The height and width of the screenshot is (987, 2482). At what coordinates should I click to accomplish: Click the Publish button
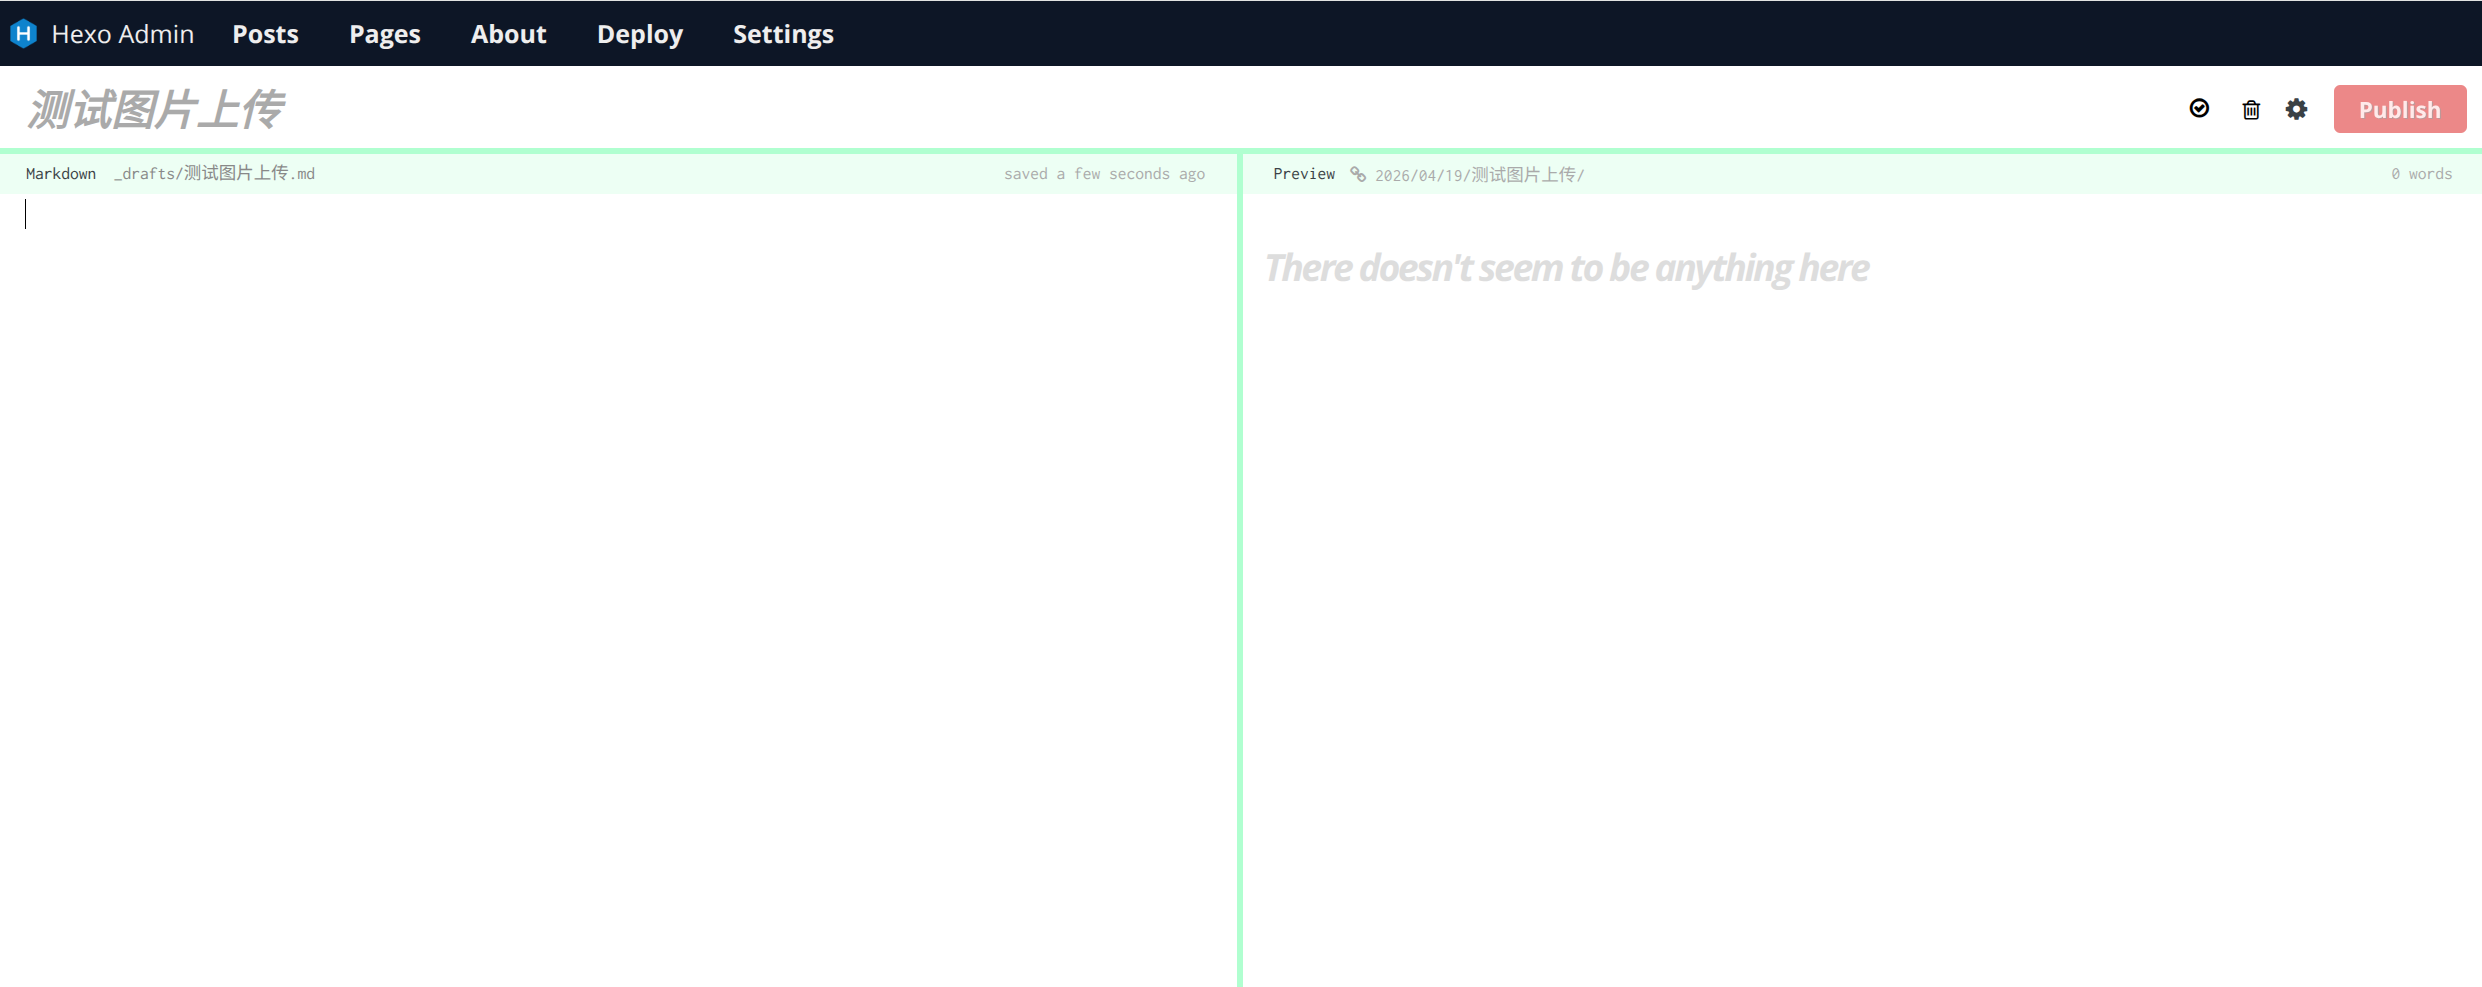(x=2400, y=109)
